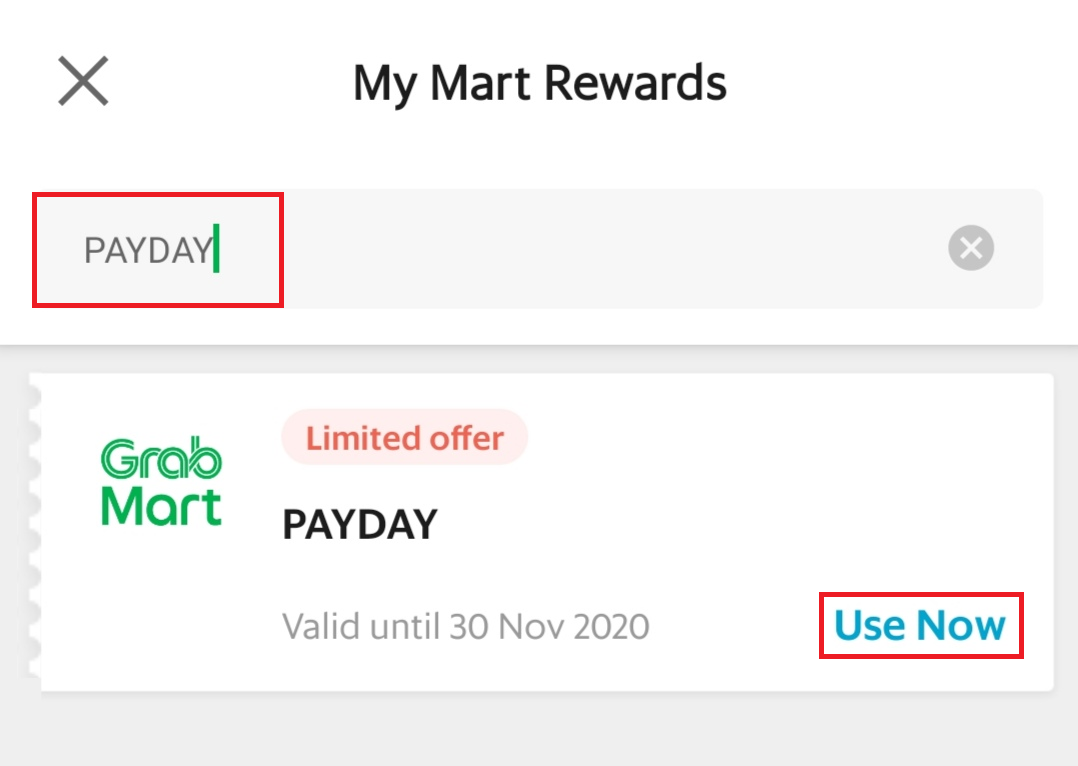Image resolution: width=1078 pixels, height=766 pixels.
Task: Close the My Mart Rewards screen
Action: point(83,81)
